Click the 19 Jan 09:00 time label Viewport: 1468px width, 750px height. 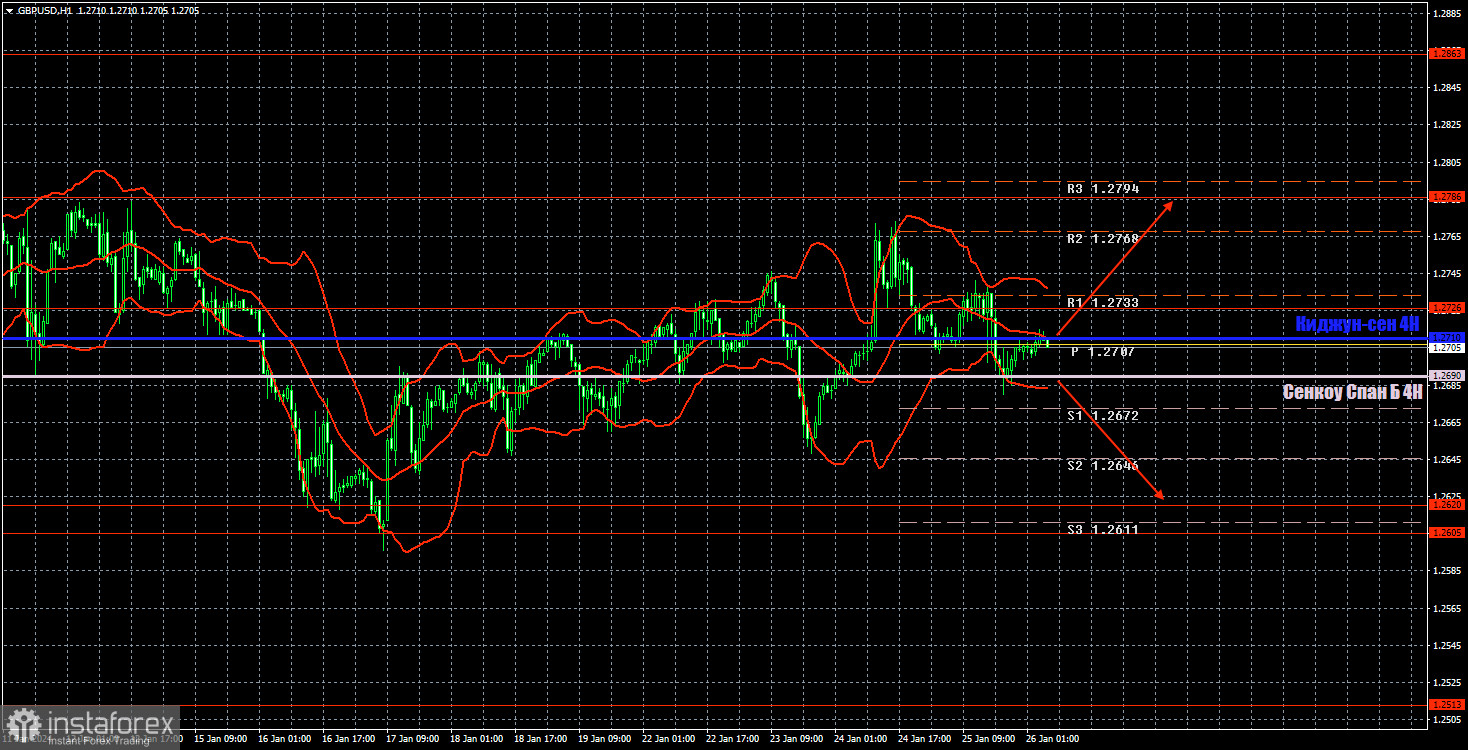pyautogui.click(x=605, y=739)
